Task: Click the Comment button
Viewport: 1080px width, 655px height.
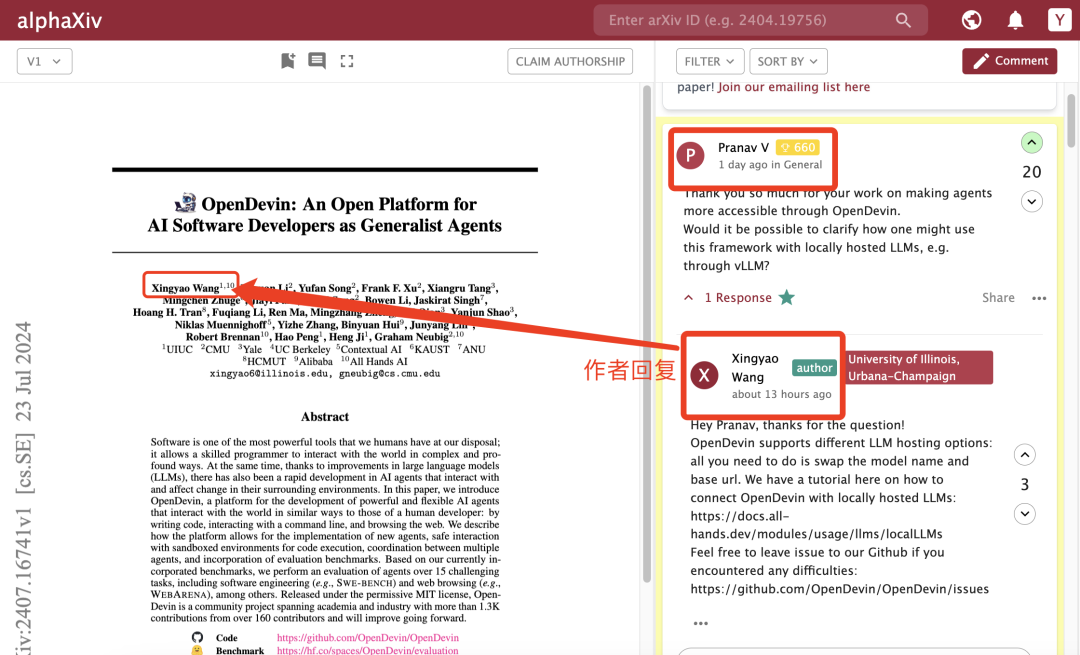Action: click(1010, 61)
